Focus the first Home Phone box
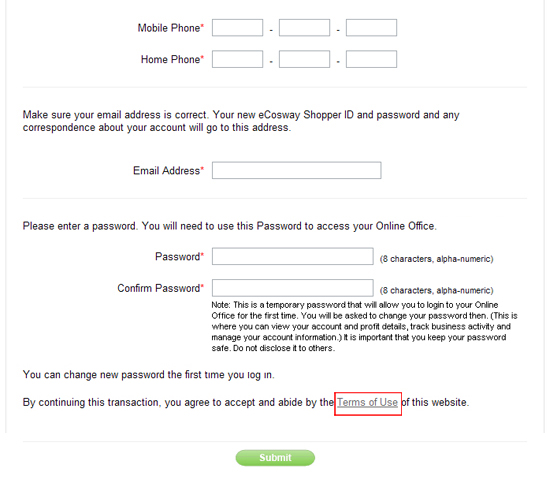This screenshot has width=550, height=489. 237,59
